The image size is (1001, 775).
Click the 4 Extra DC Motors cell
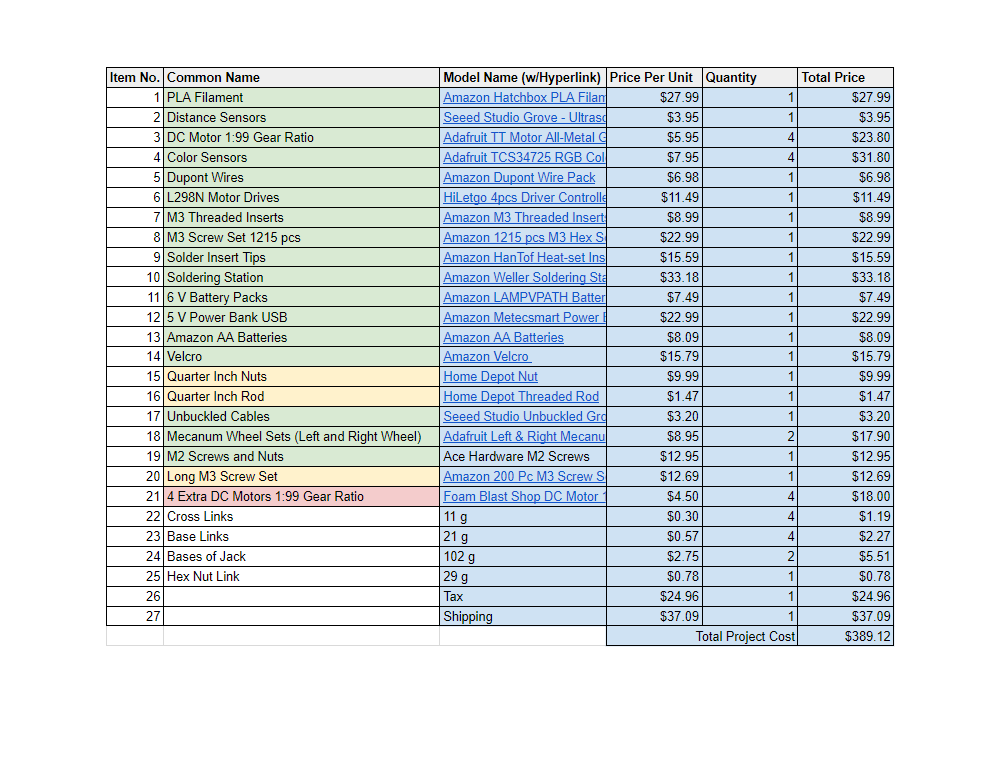point(301,497)
